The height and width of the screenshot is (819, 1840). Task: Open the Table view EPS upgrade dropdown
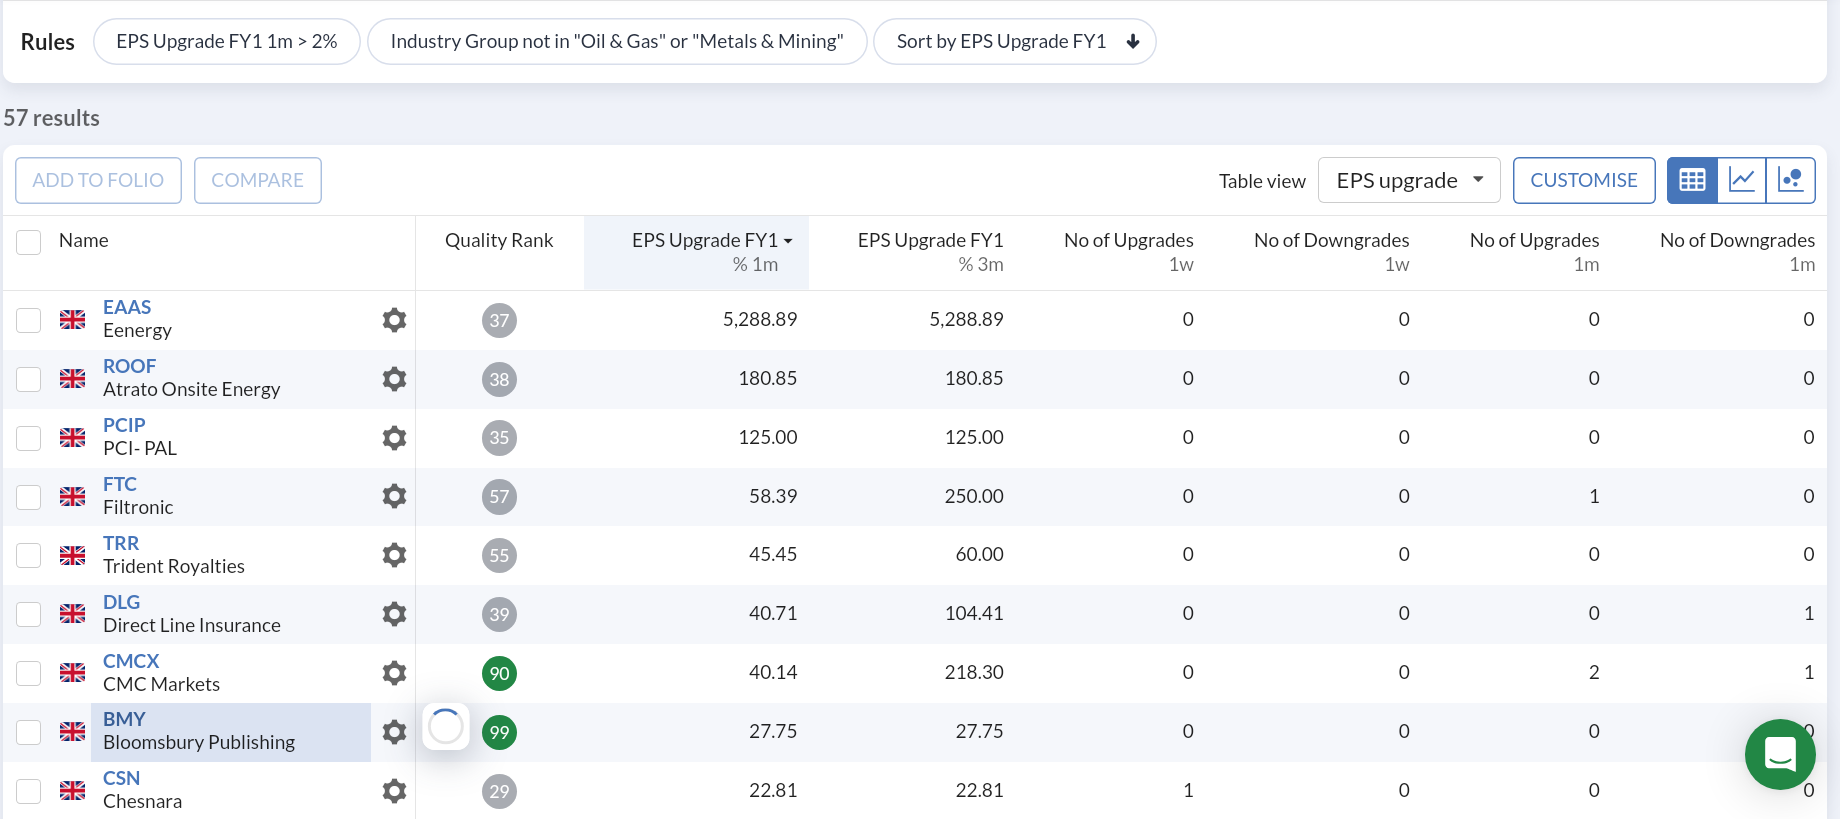(x=1409, y=180)
